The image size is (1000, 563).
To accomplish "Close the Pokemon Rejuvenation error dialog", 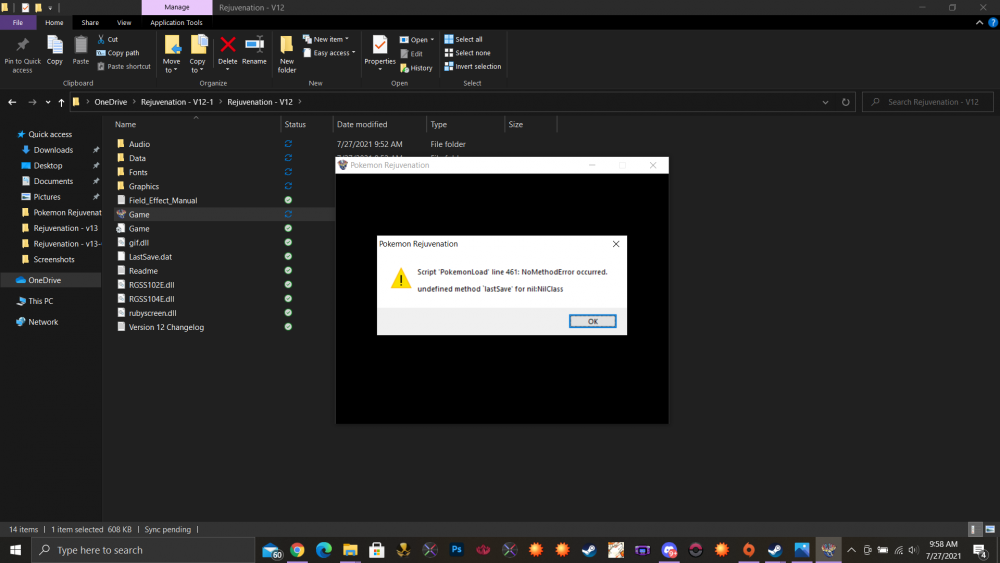I will pos(615,244).
